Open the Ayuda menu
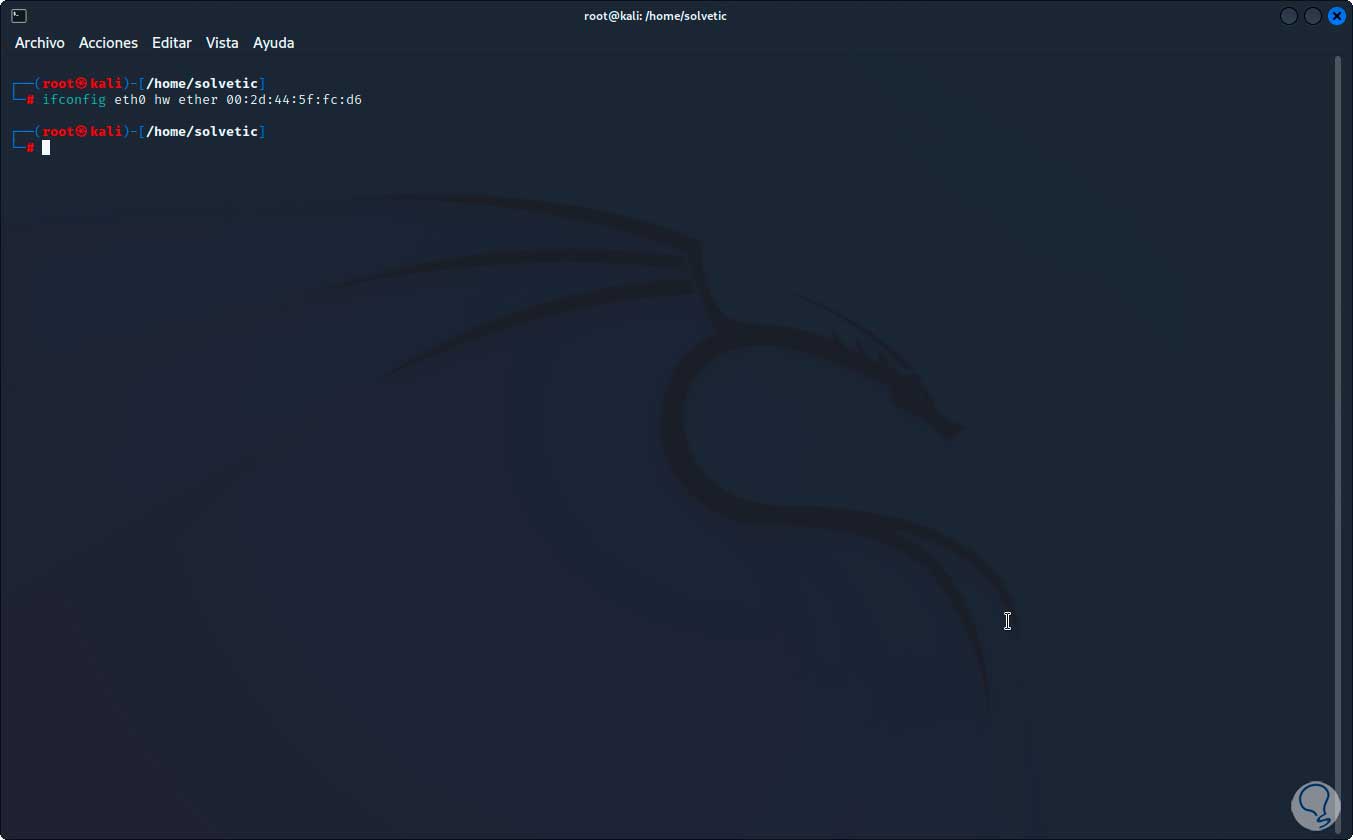Image resolution: width=1353 pixels, height=840 pixels. pos(273,43)
